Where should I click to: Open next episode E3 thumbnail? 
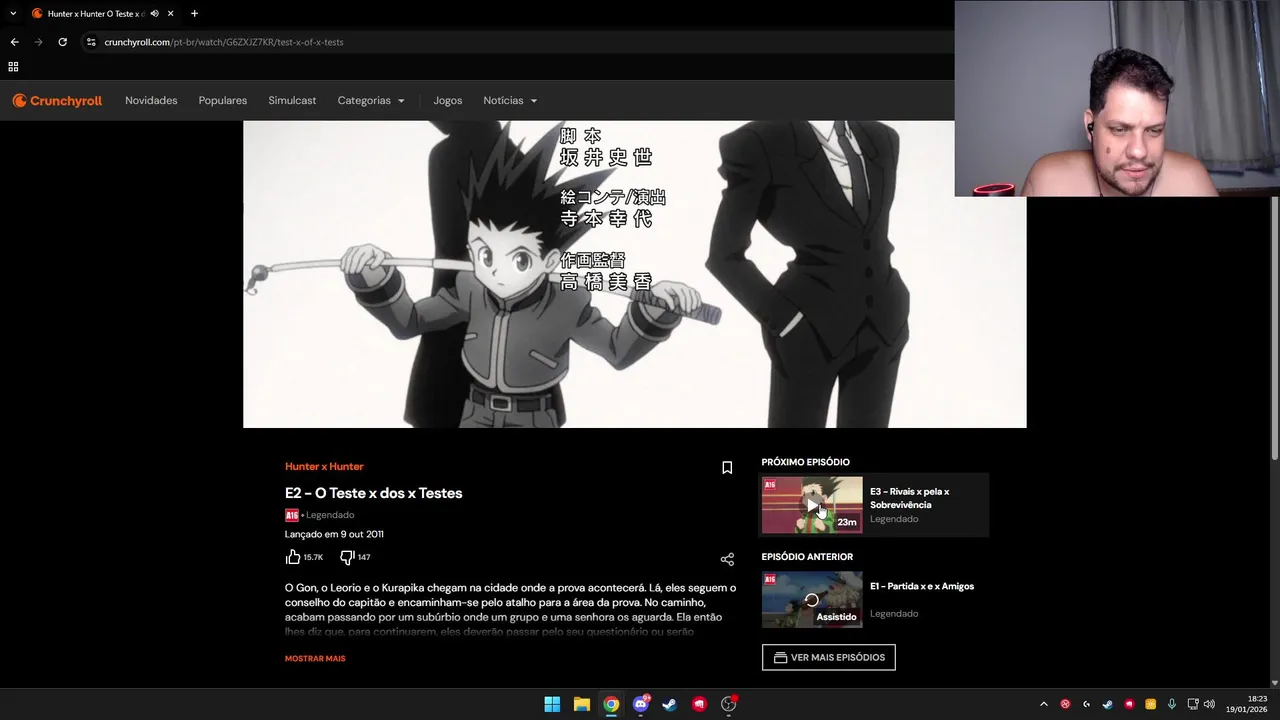click(x=812, y=505)
